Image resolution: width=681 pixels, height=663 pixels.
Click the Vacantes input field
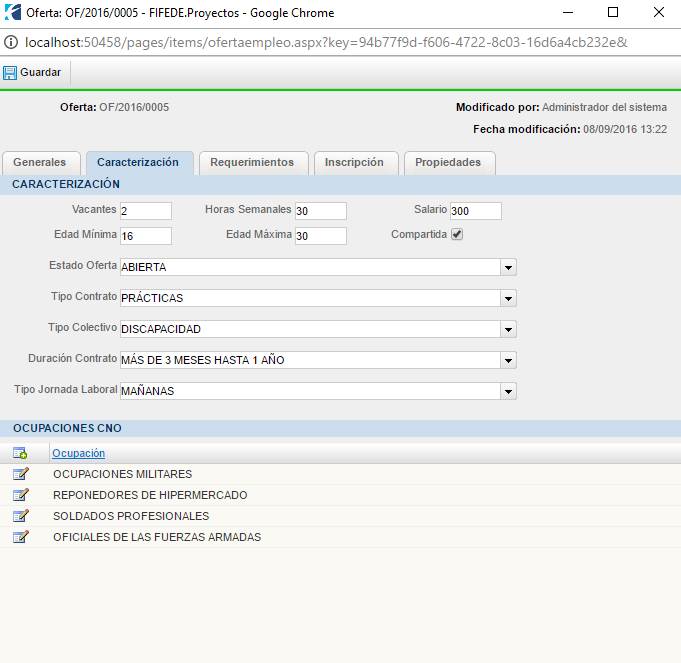coord(146,211)
